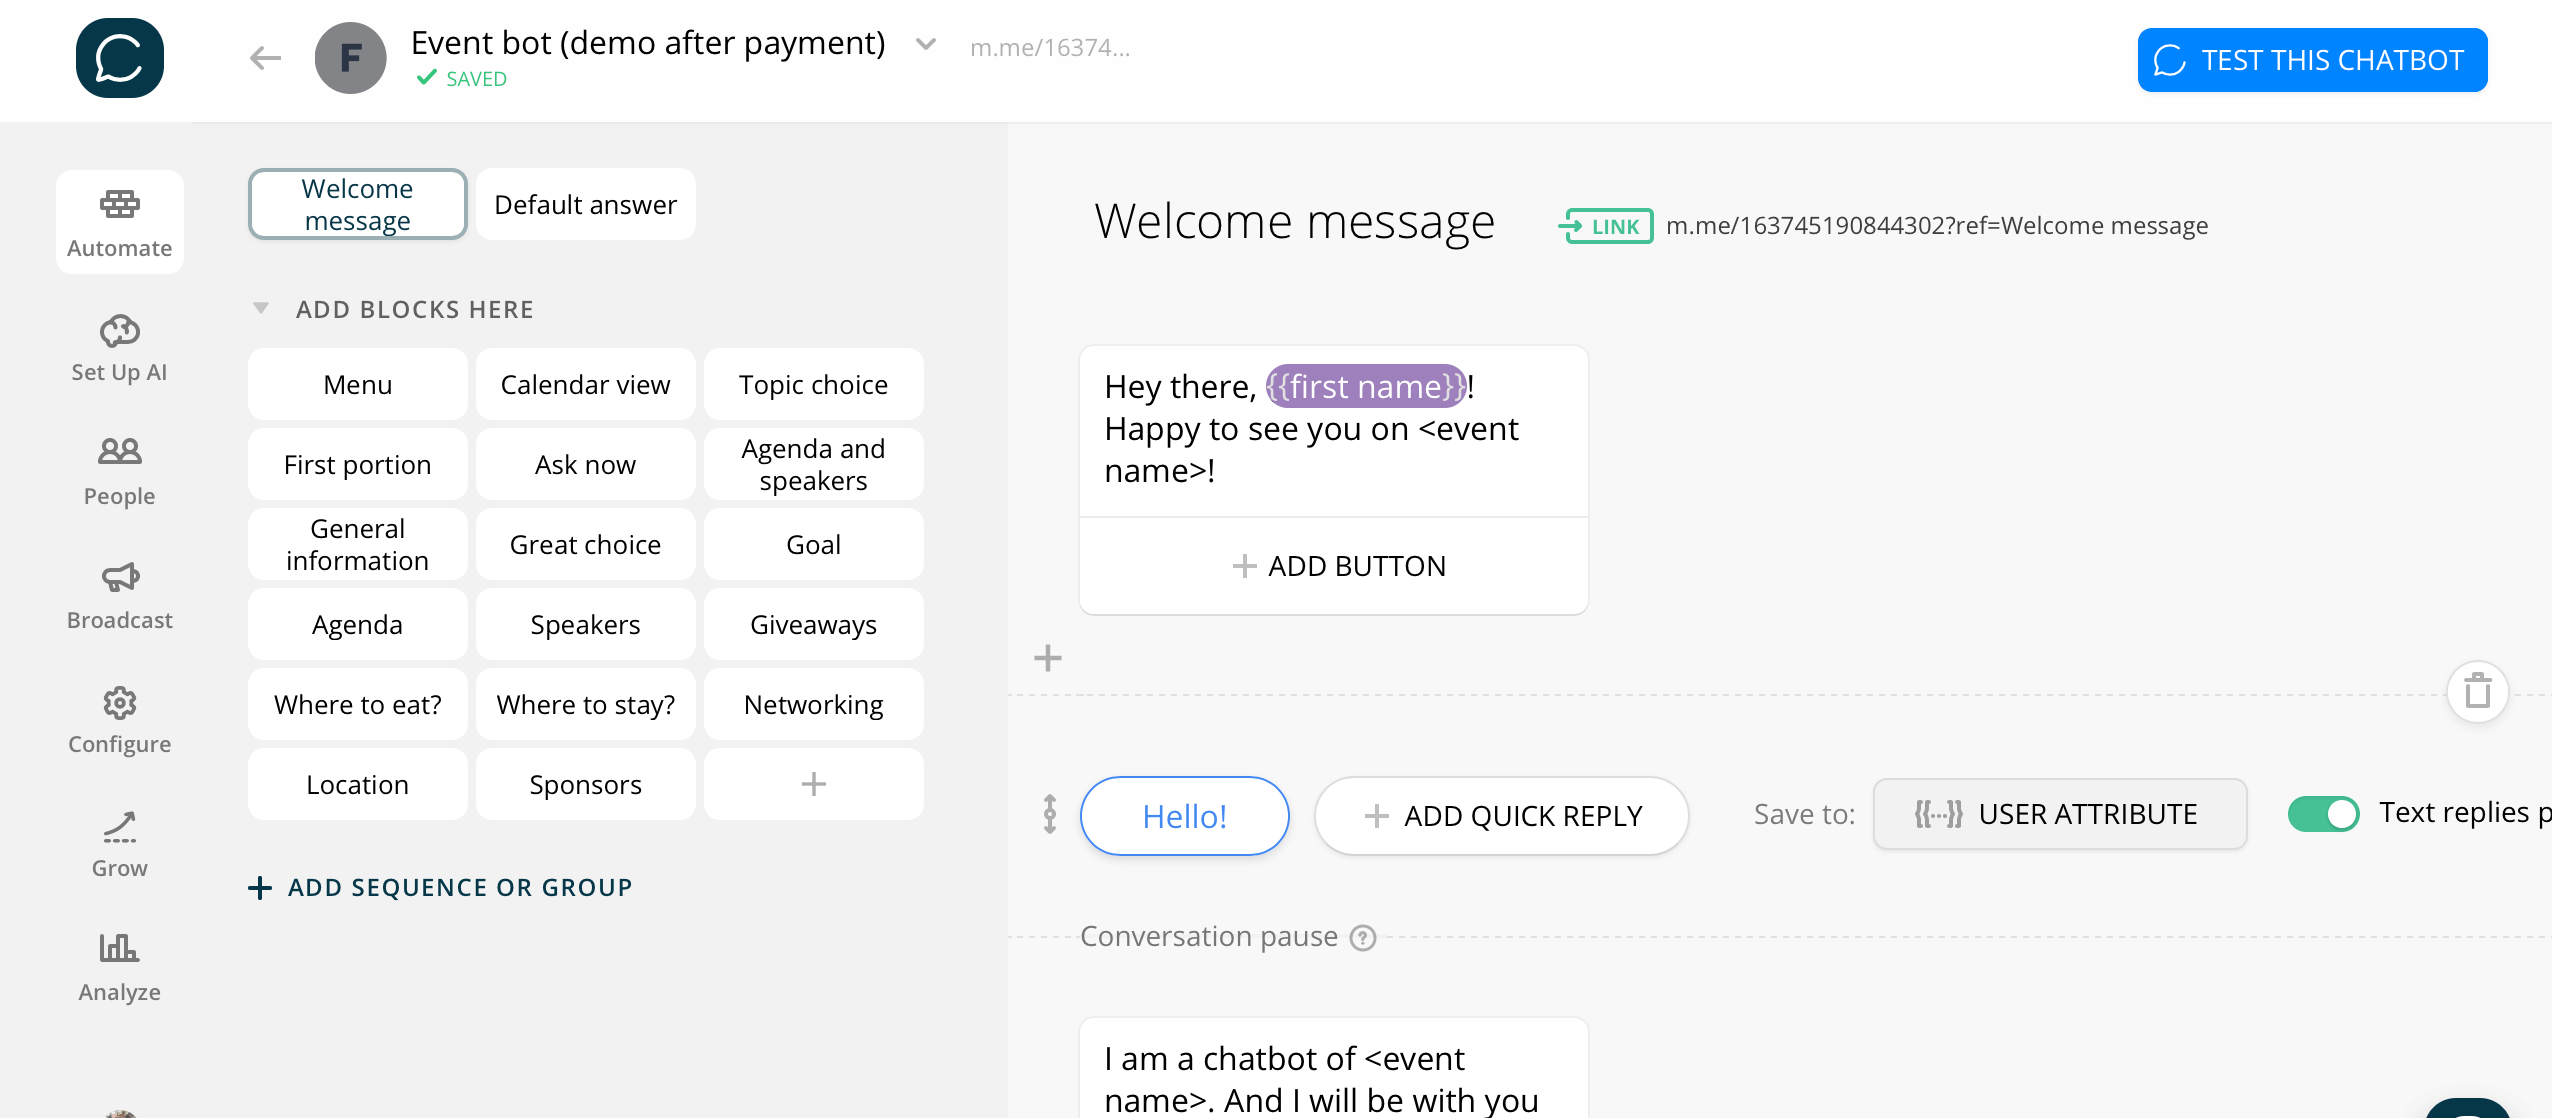Select the People section

(119, 470)
